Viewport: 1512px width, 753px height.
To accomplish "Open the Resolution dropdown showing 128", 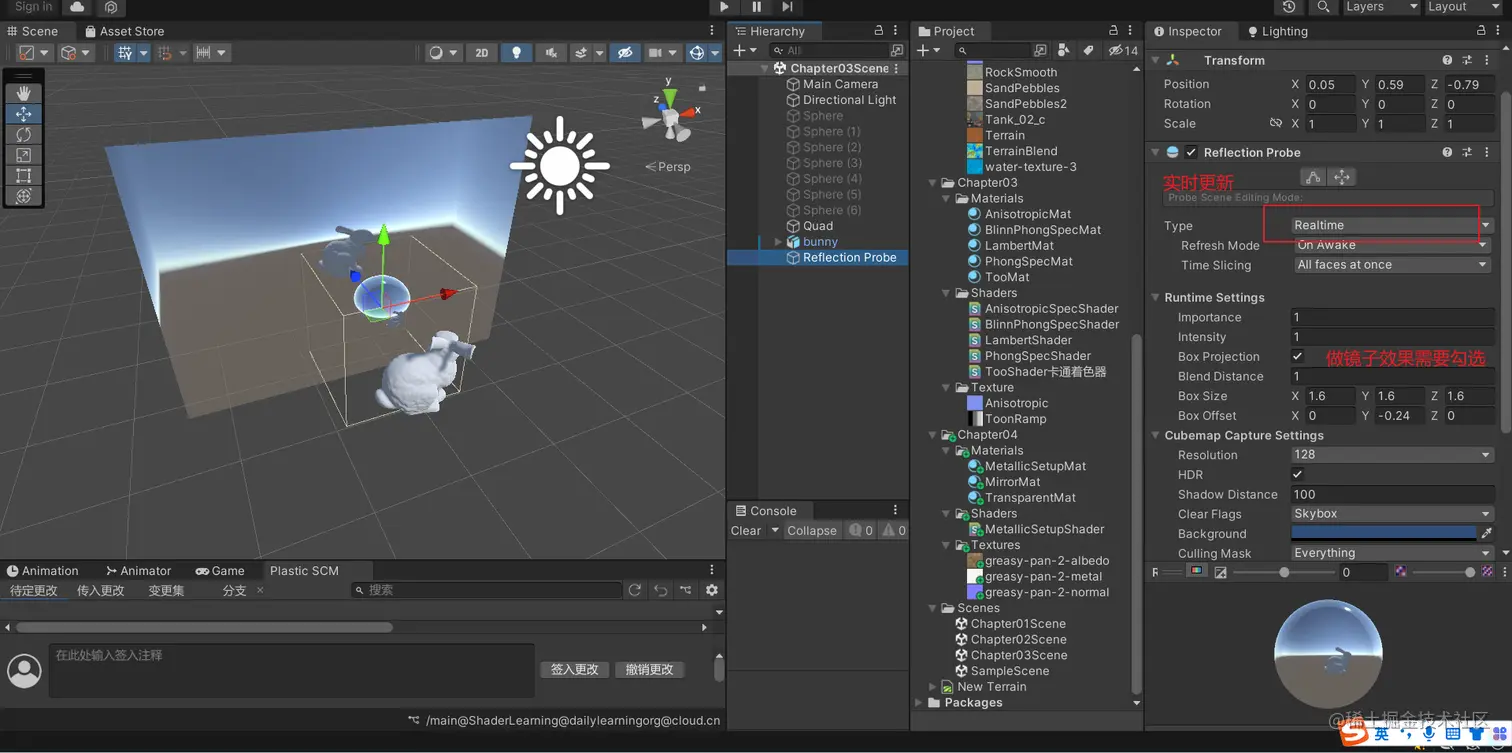I will tap(1392, 454).
